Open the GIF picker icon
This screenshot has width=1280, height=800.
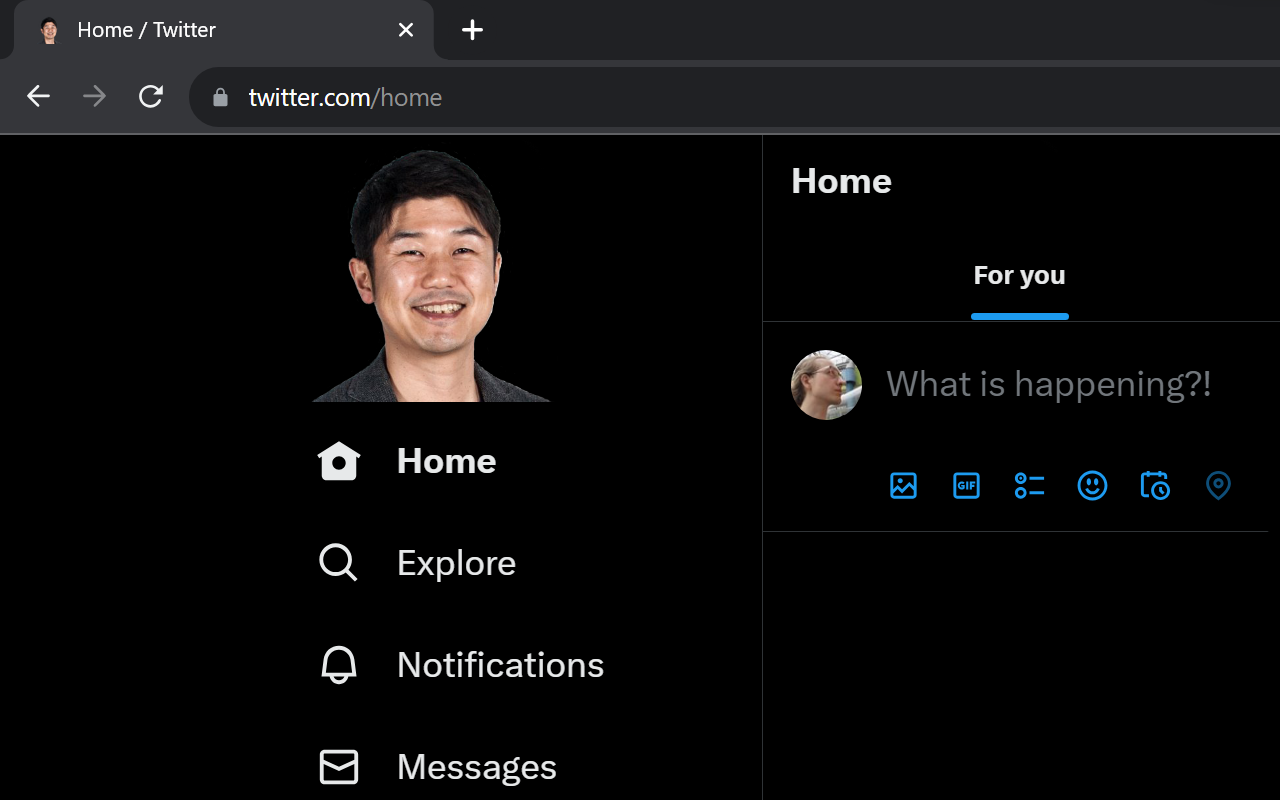(x=966, y=486)
